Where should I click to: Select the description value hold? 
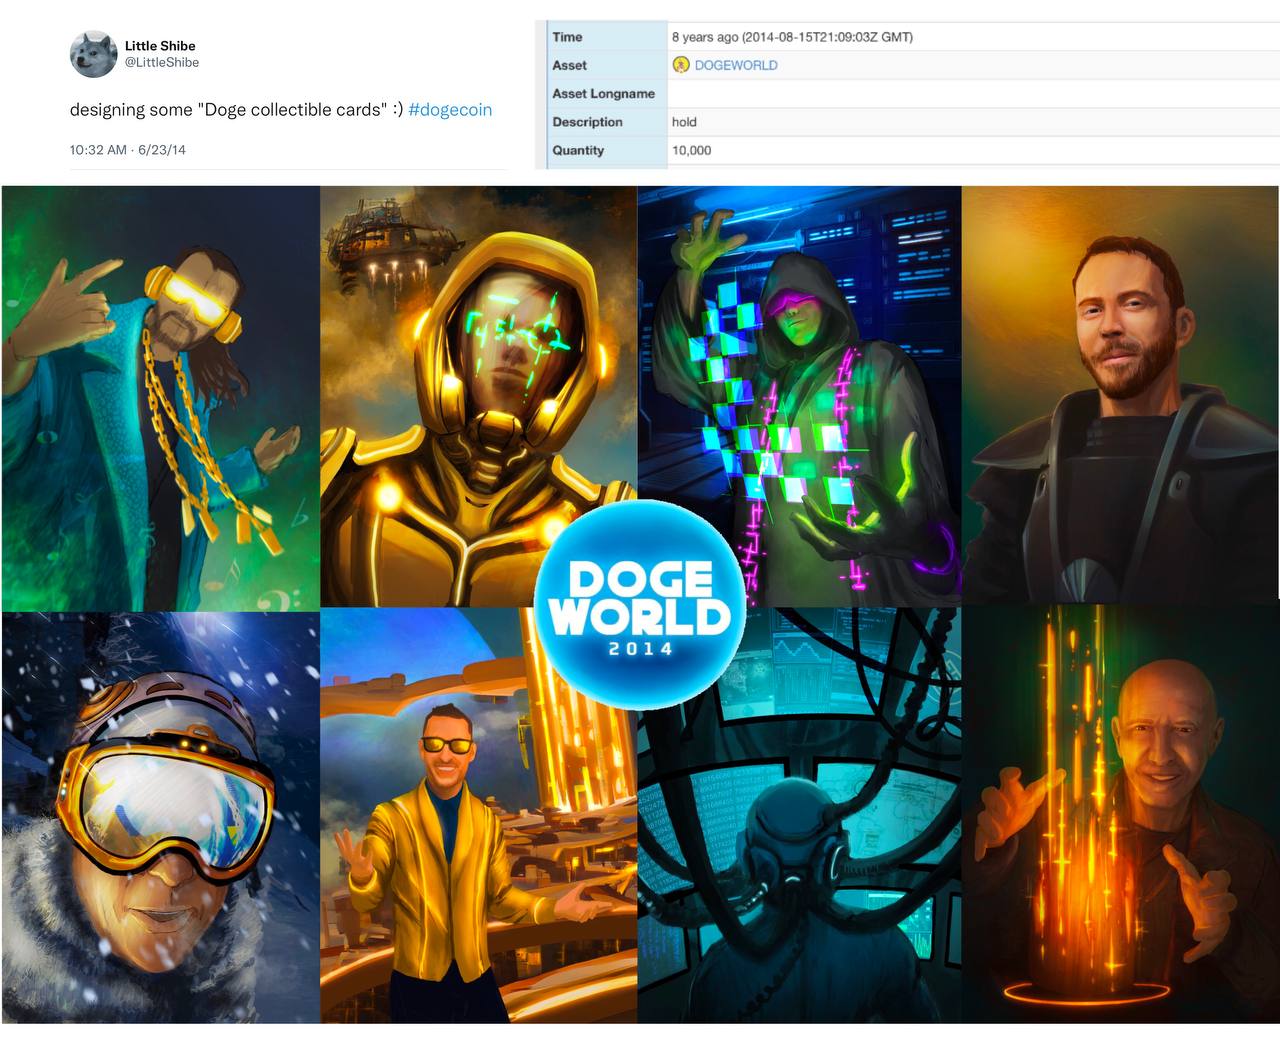(684, 122)
